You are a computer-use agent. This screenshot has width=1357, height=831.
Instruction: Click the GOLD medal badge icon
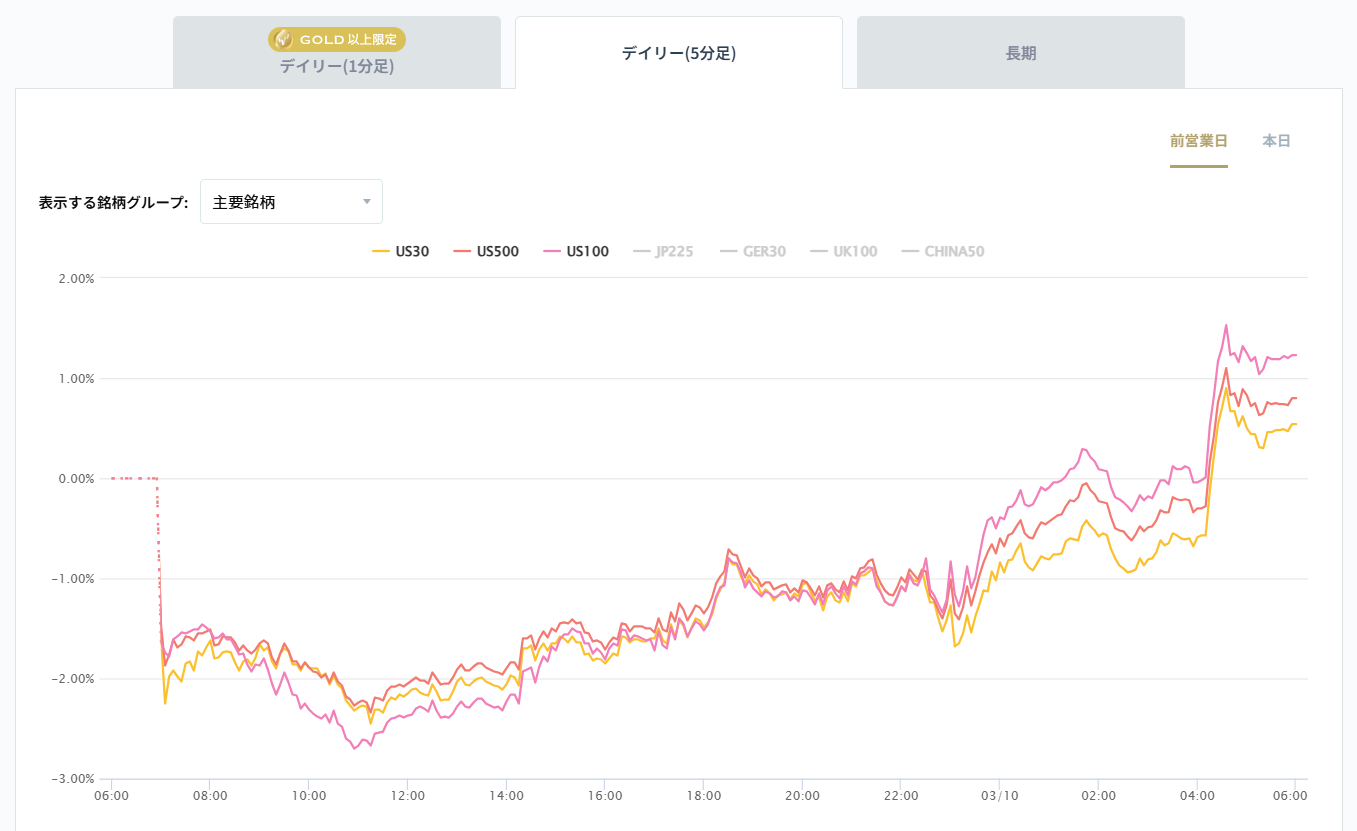coord(283,40)
